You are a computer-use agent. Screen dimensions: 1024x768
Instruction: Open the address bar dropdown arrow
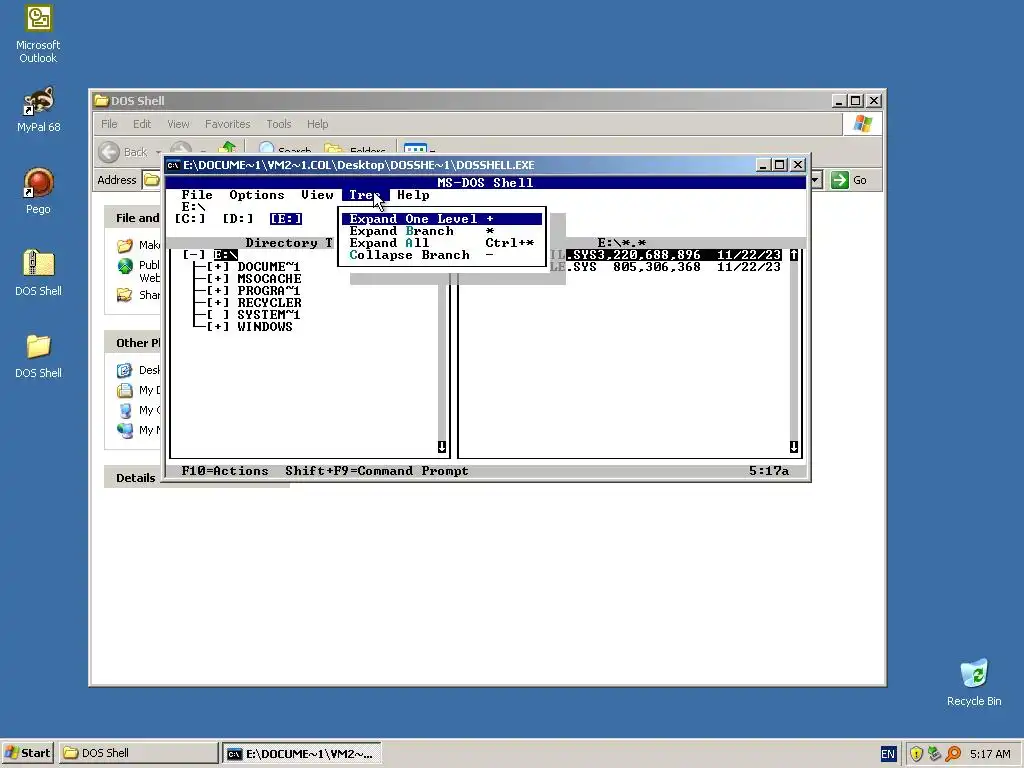[816, 180]
